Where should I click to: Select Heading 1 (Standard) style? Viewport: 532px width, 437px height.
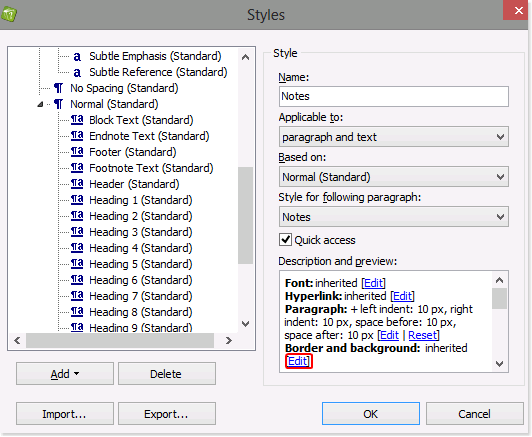[141, 200]
